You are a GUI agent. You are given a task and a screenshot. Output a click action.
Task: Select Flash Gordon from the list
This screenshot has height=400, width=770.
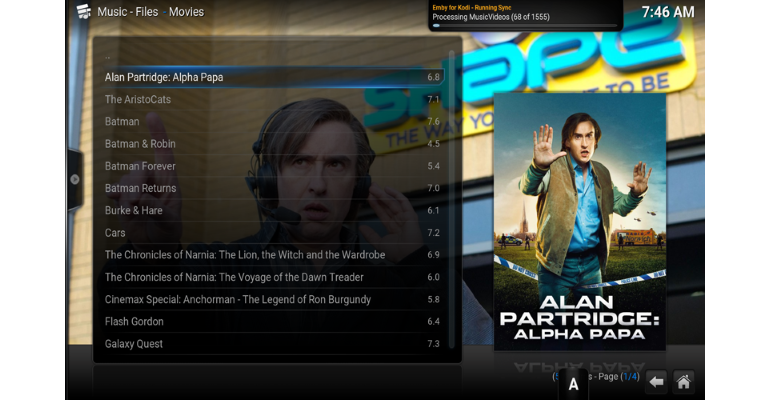[x=273, y=321]
